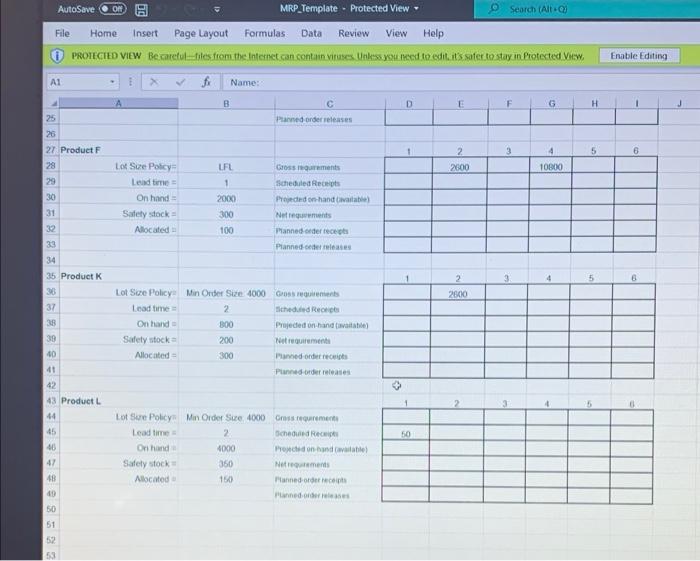700x561 pixels.
Task: Select row 27 header
Action: coord(51,150)
